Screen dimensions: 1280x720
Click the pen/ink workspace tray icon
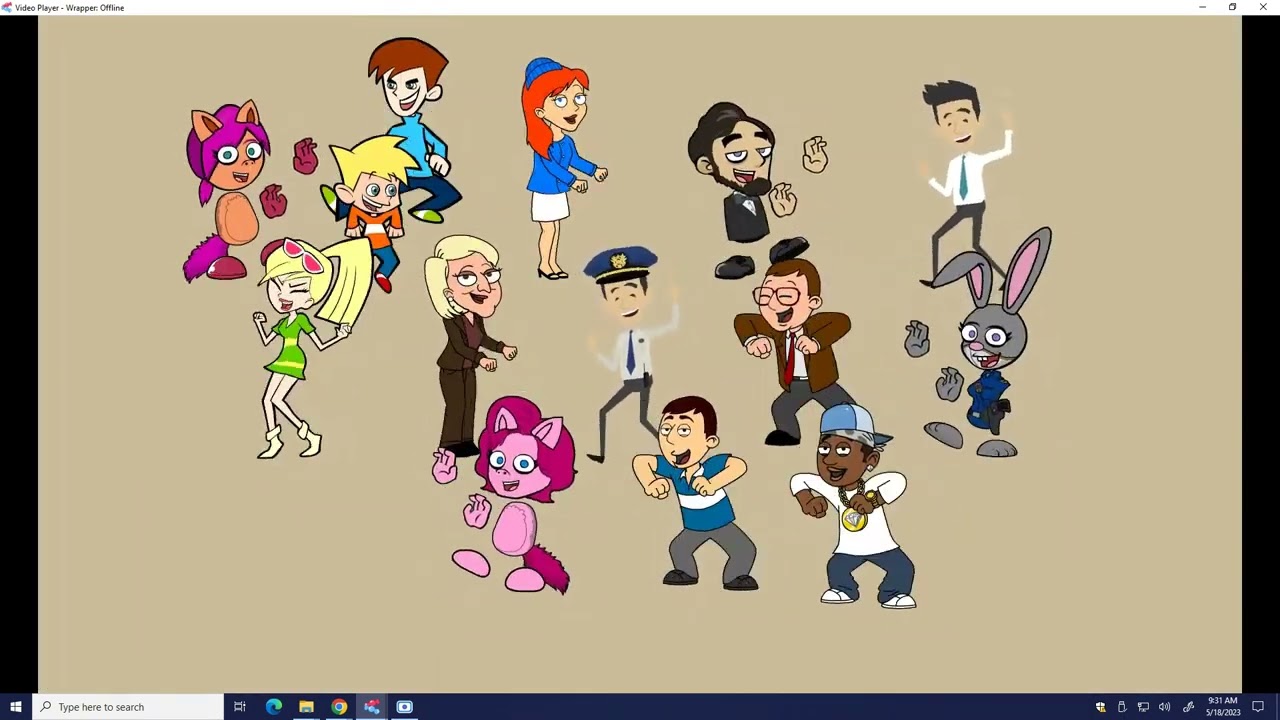coord(1188,707)
